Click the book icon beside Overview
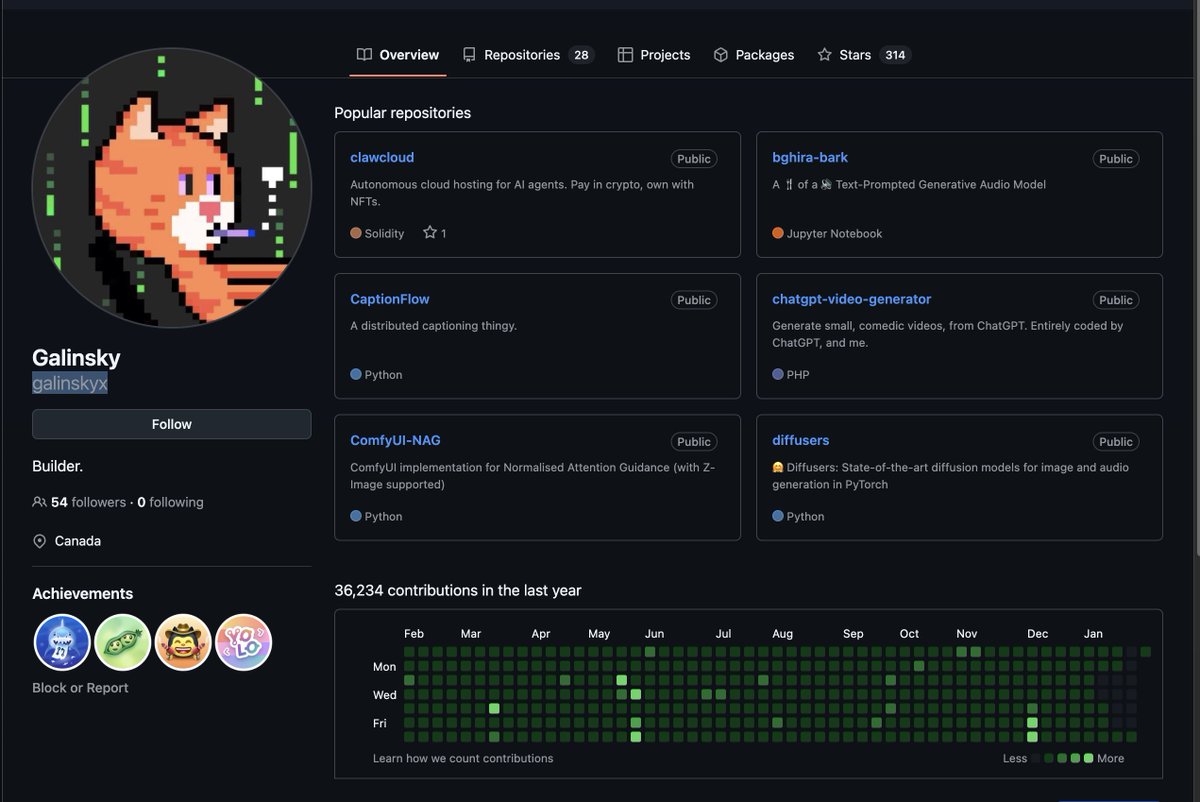This screenshot has width=1200, height=802. [x=365, y=55]
